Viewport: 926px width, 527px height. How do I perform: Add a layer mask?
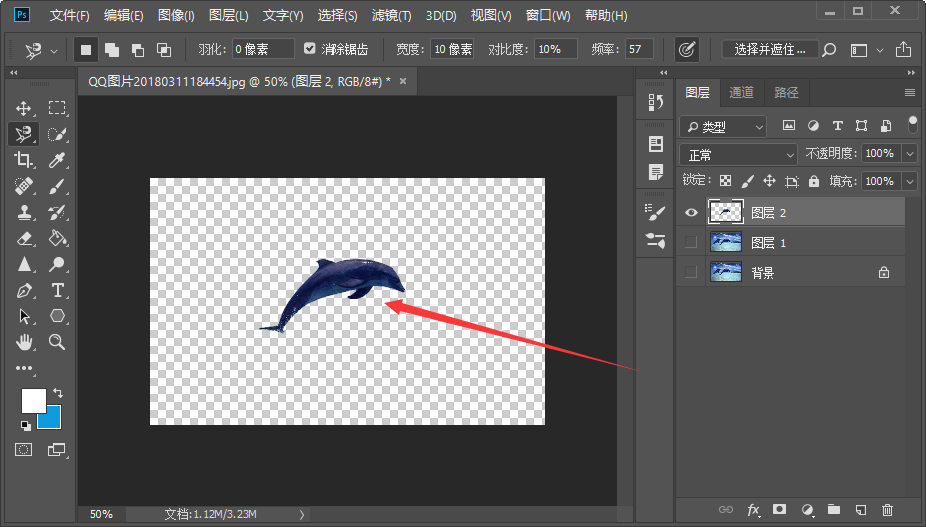pyautogui.click(x=780, y=509)
